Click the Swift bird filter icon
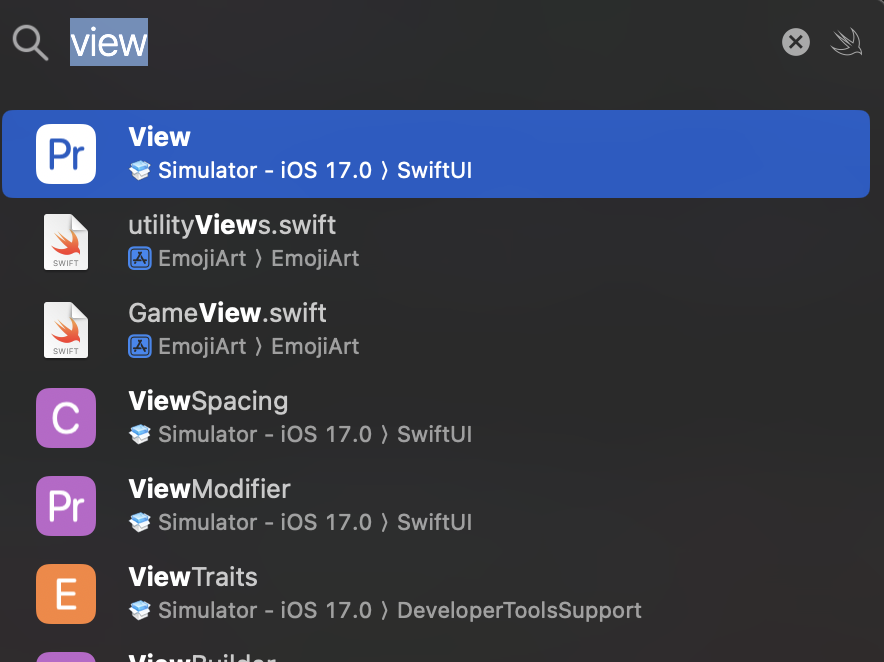Screen dimensions: 884x662 click(x=846, y=42)
